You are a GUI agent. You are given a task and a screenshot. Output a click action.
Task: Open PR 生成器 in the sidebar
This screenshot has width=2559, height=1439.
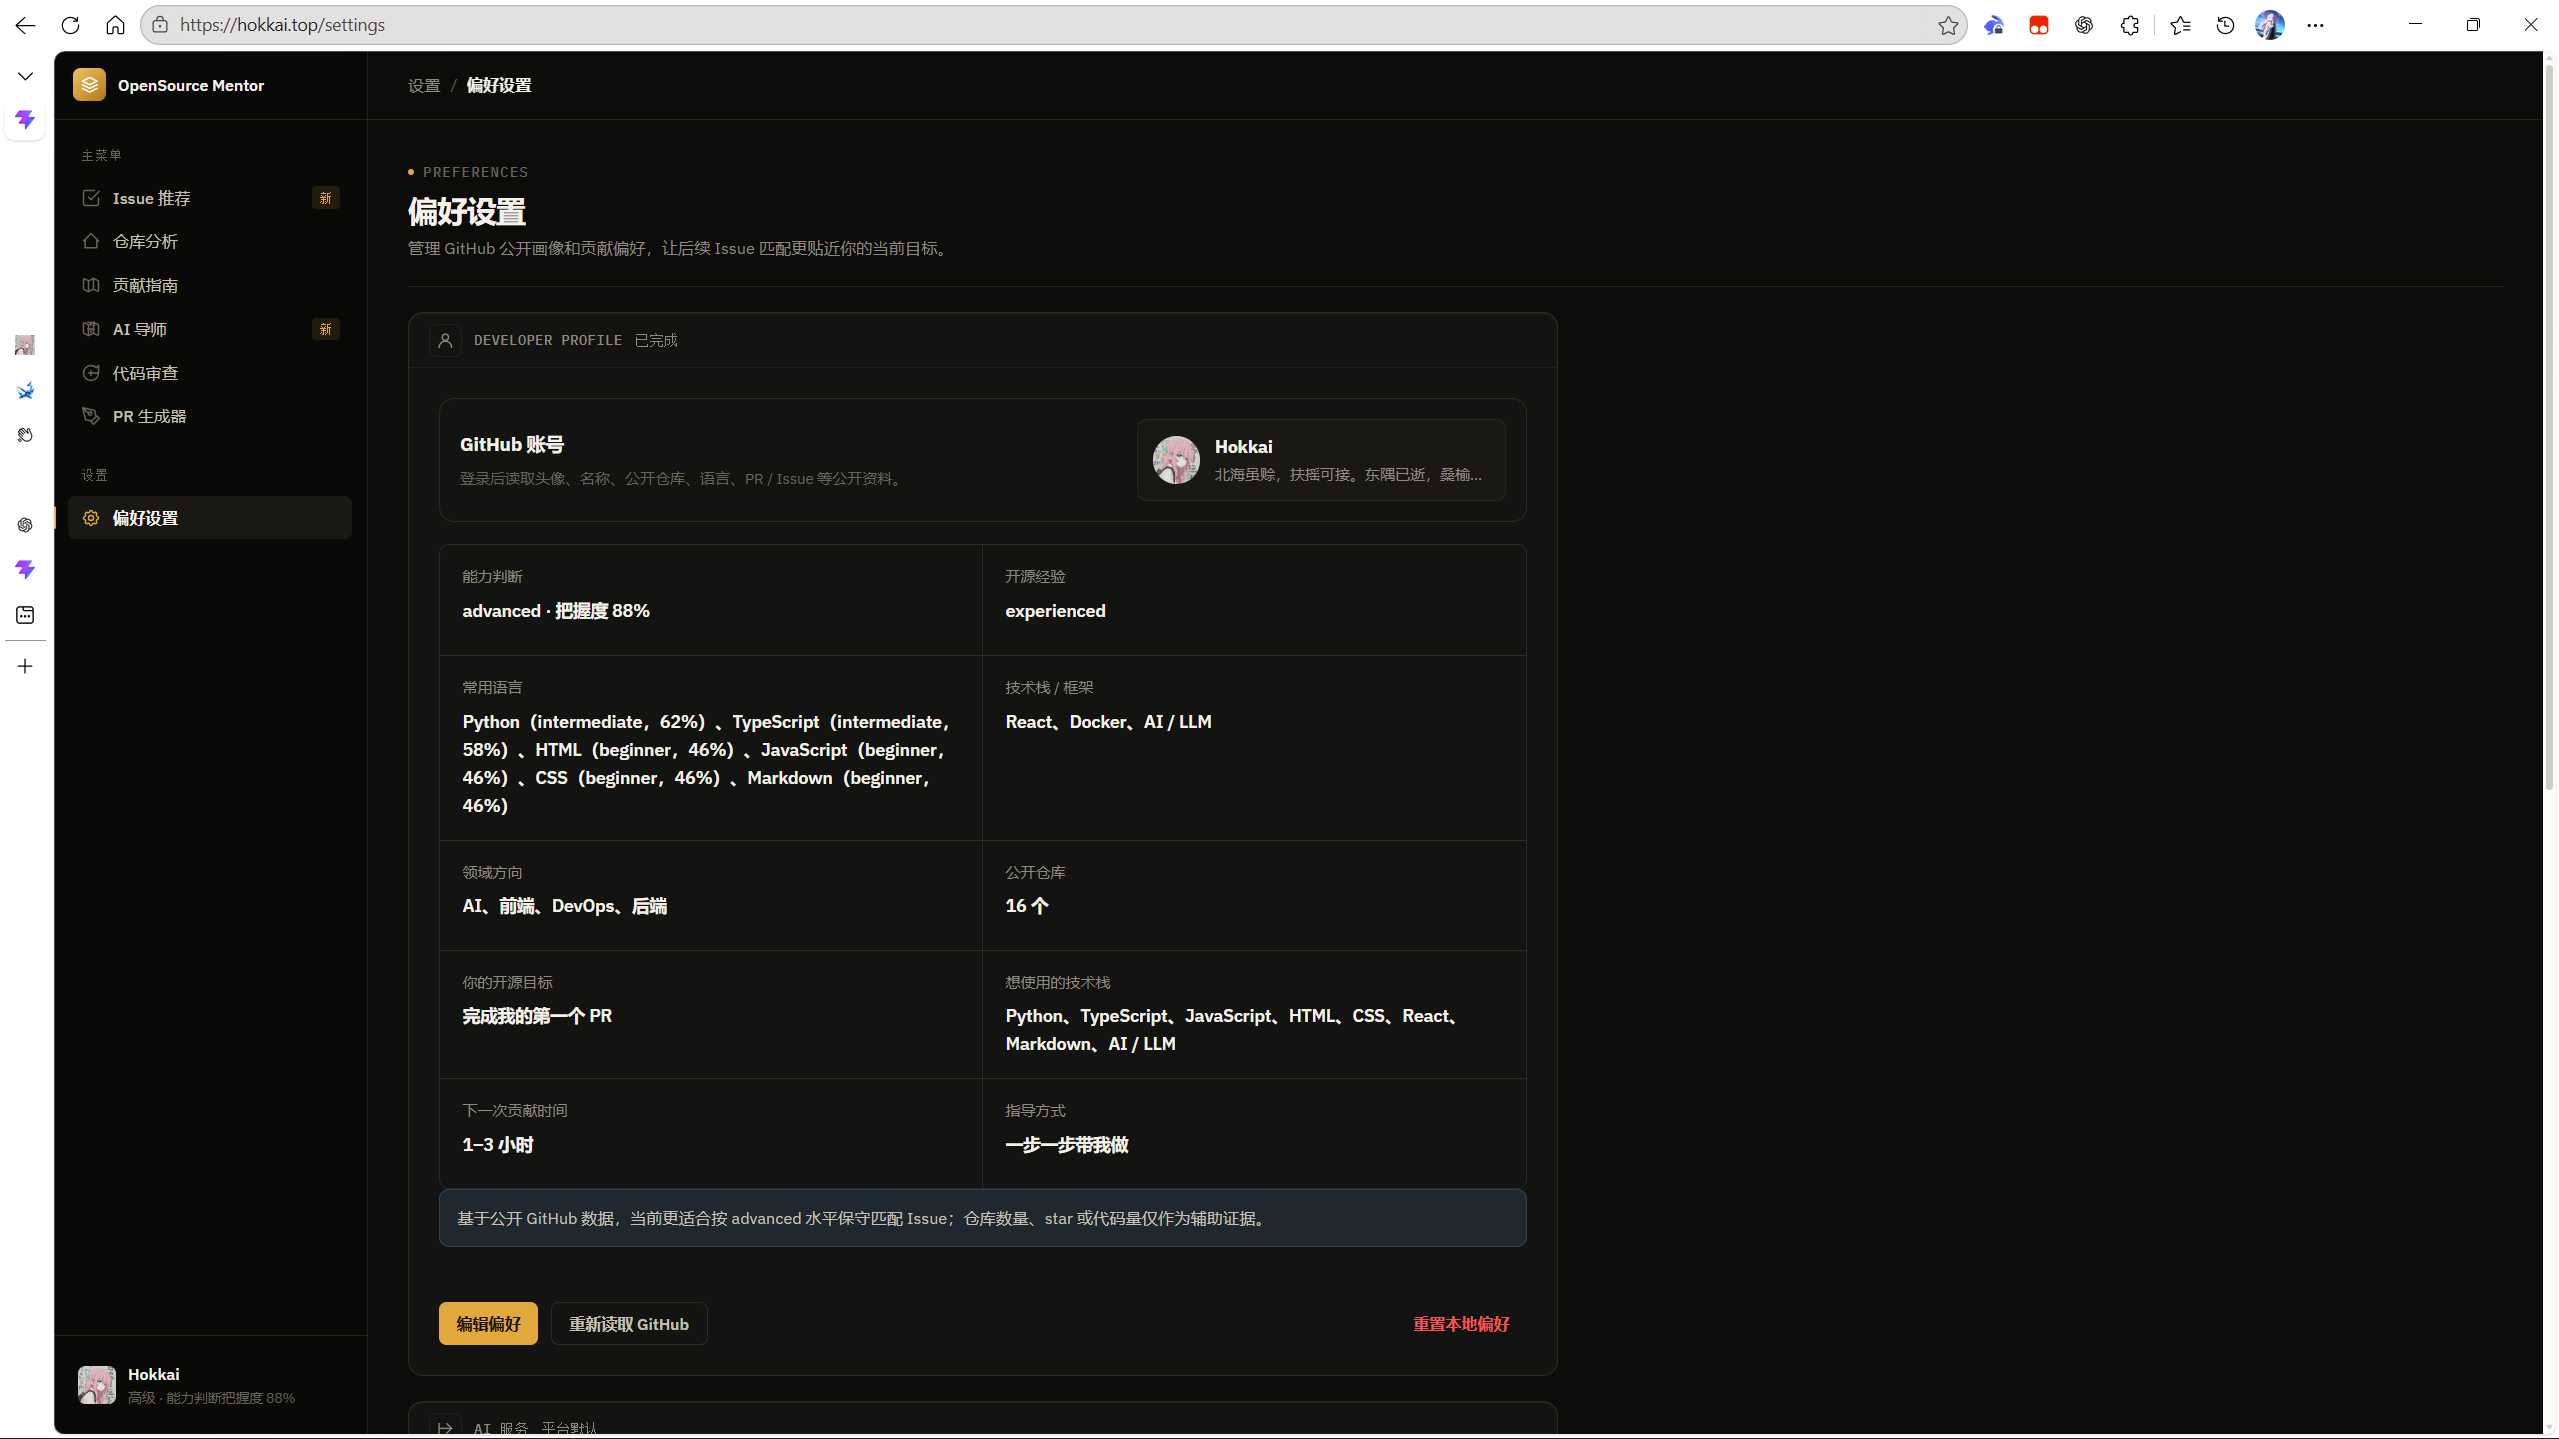[x=210, y=416]
